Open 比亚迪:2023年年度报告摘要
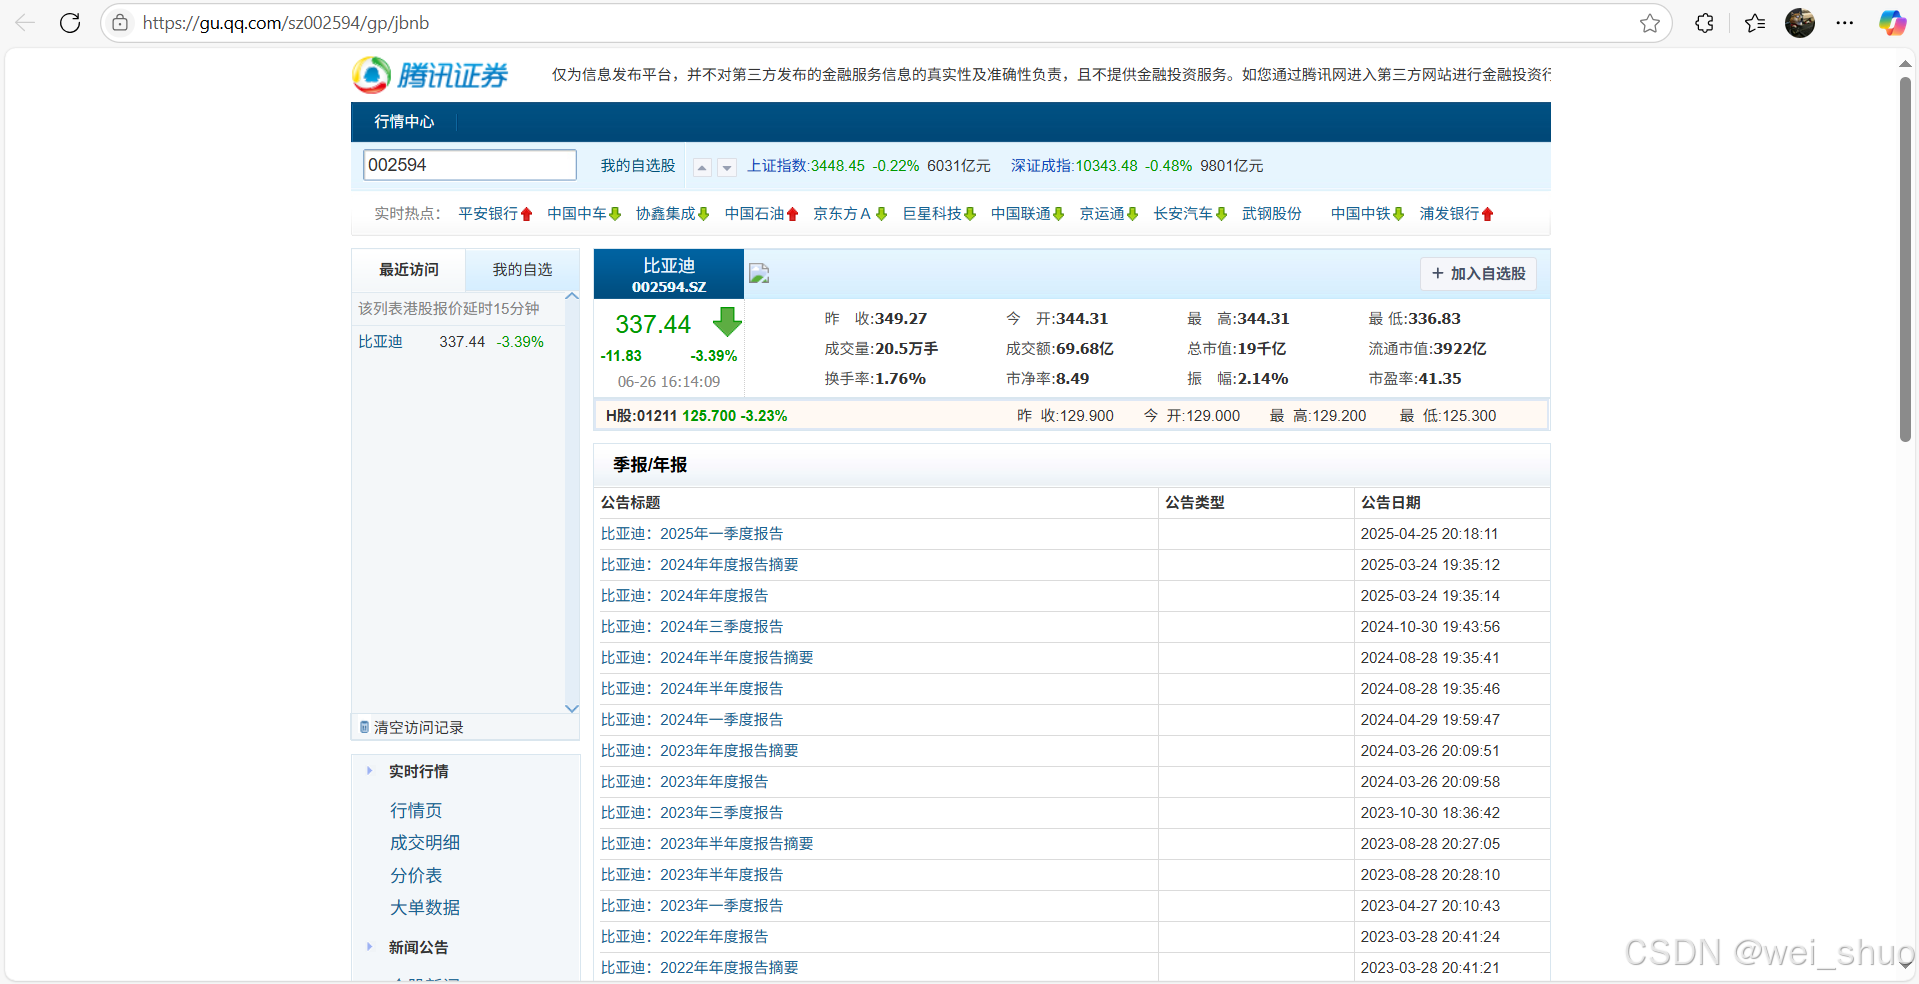The height and width of the screenshot is (984, 1919). pyautogui.click(x=699, y=751)
